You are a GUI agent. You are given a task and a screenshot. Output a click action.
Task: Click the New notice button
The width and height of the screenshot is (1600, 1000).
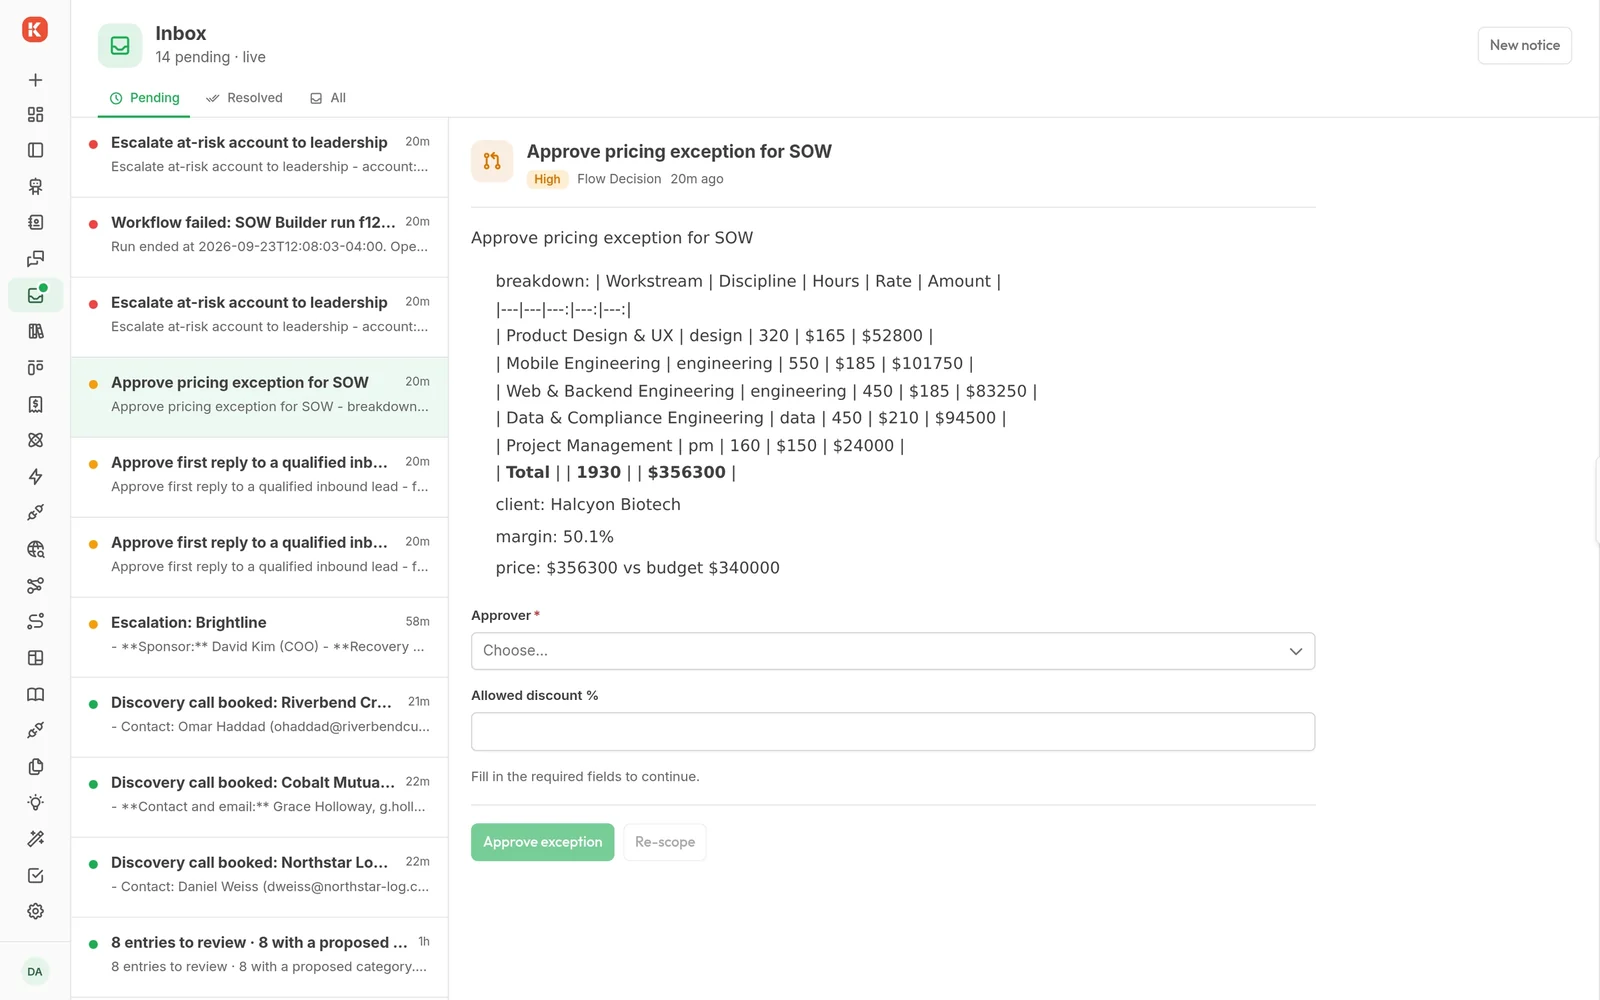pos(1524,45)
